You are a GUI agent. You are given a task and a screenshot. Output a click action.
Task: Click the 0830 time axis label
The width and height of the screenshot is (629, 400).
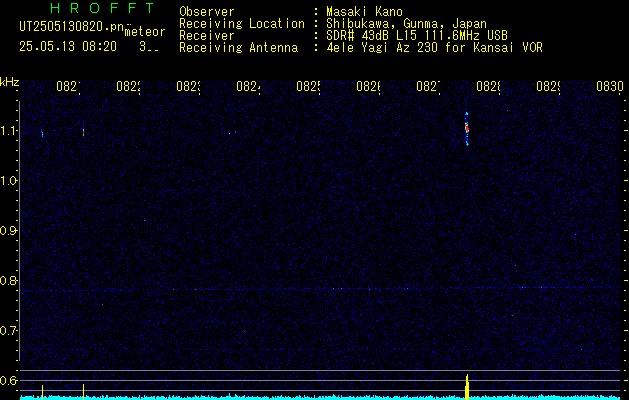(610, 86)
